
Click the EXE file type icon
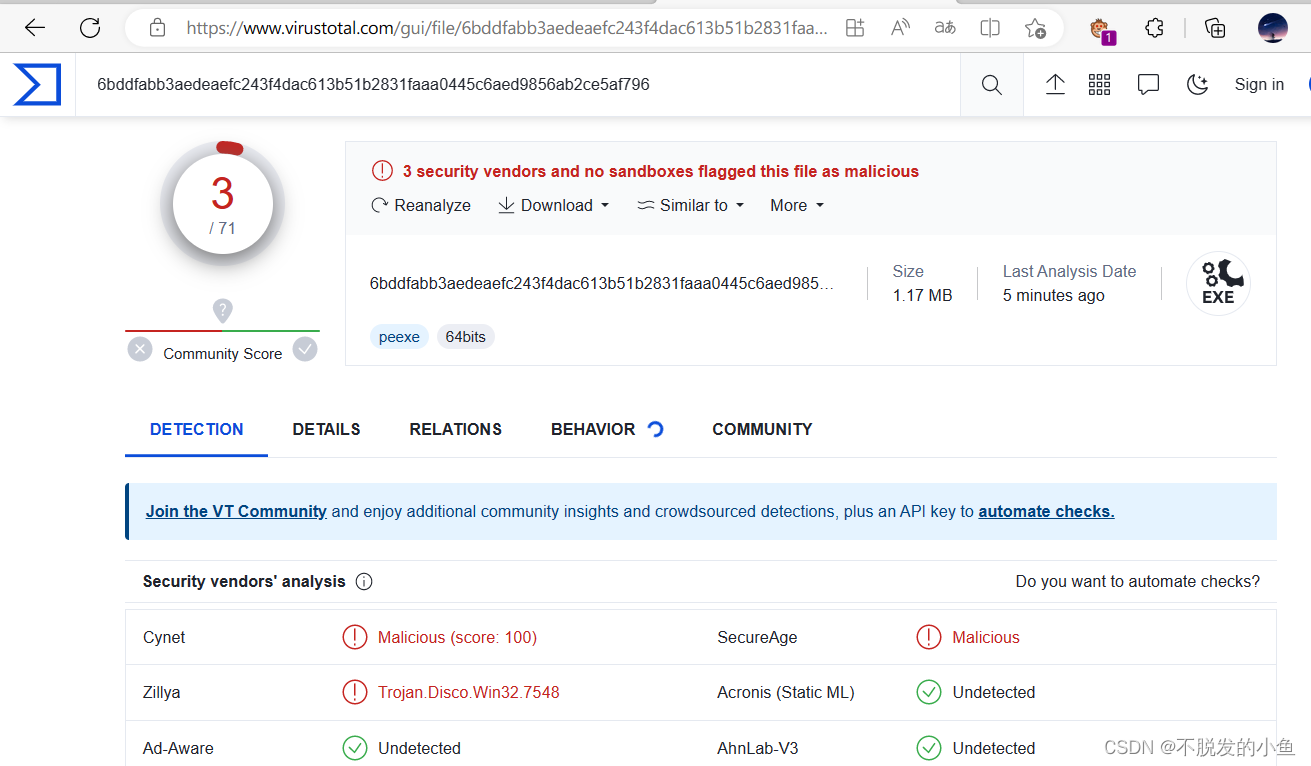point(1218,284)
